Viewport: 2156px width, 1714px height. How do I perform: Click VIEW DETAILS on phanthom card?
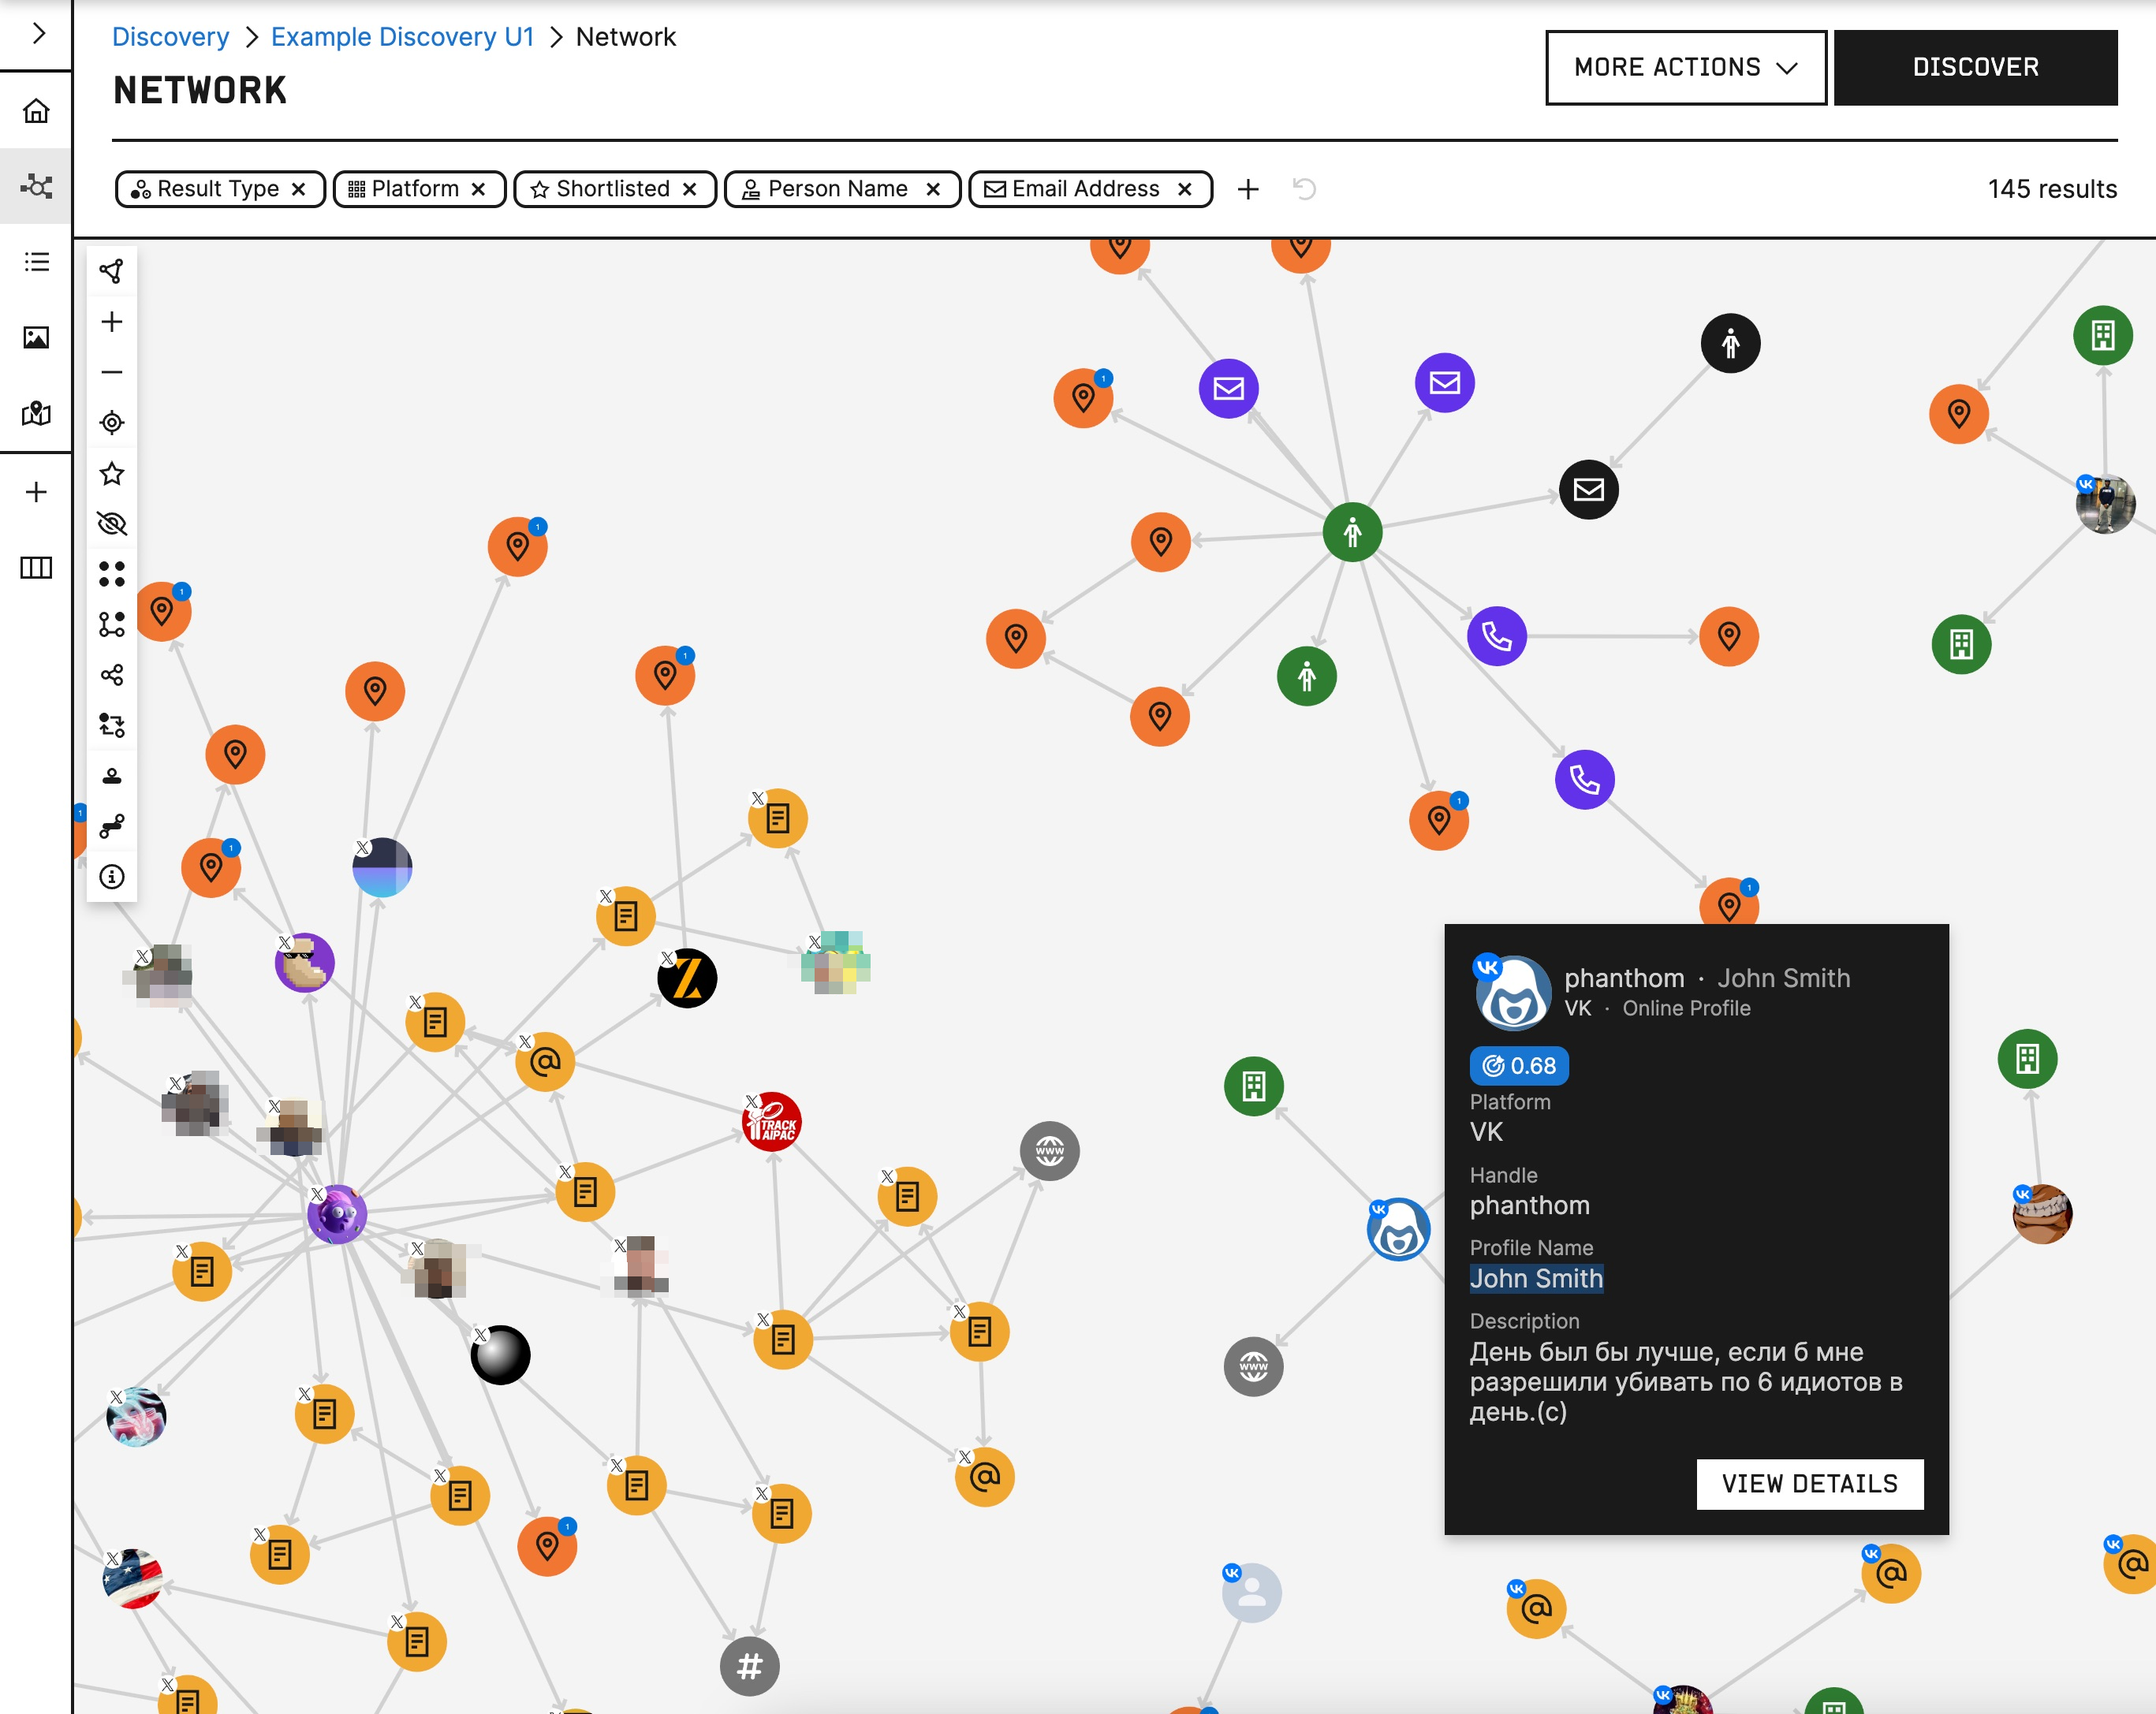point(1808,1483)
